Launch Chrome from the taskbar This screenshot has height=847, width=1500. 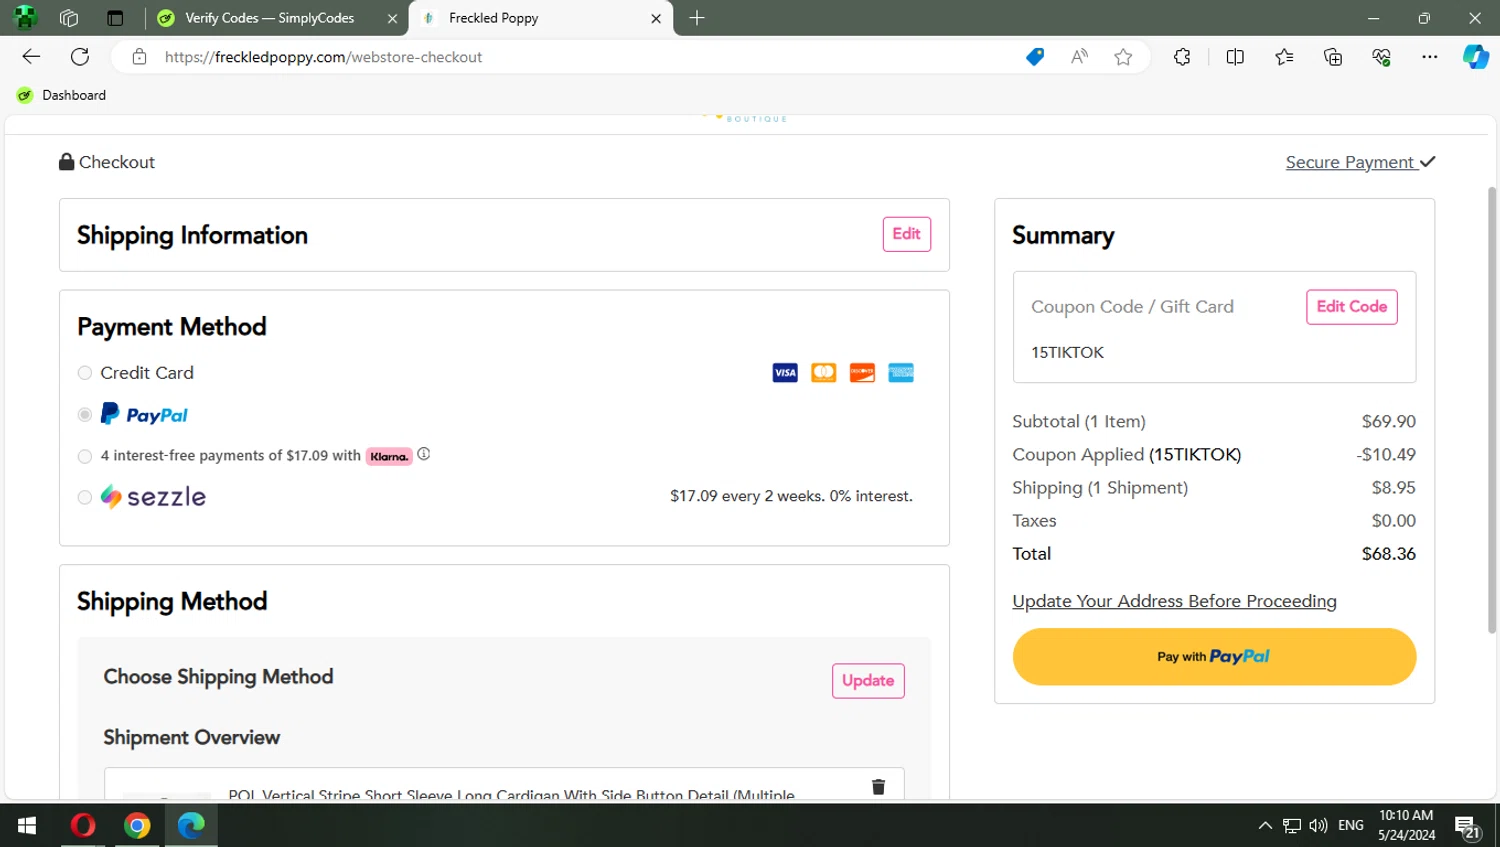(x=137, y=825)
